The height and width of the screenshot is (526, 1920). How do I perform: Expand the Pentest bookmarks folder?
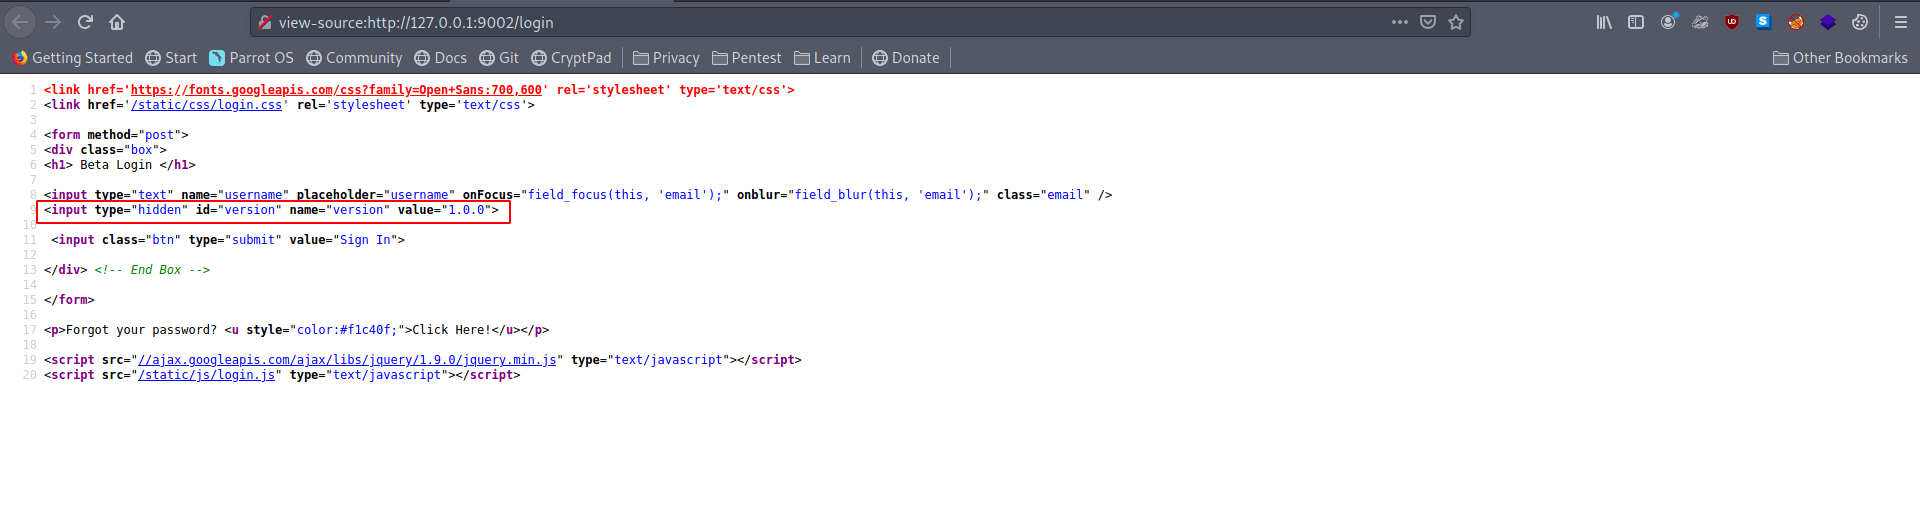click(746, 58)
